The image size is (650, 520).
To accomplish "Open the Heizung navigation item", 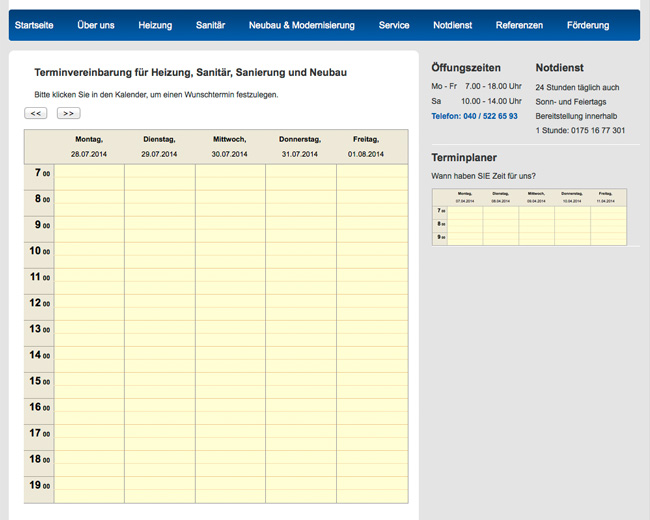I will click(x=155, y=25).
